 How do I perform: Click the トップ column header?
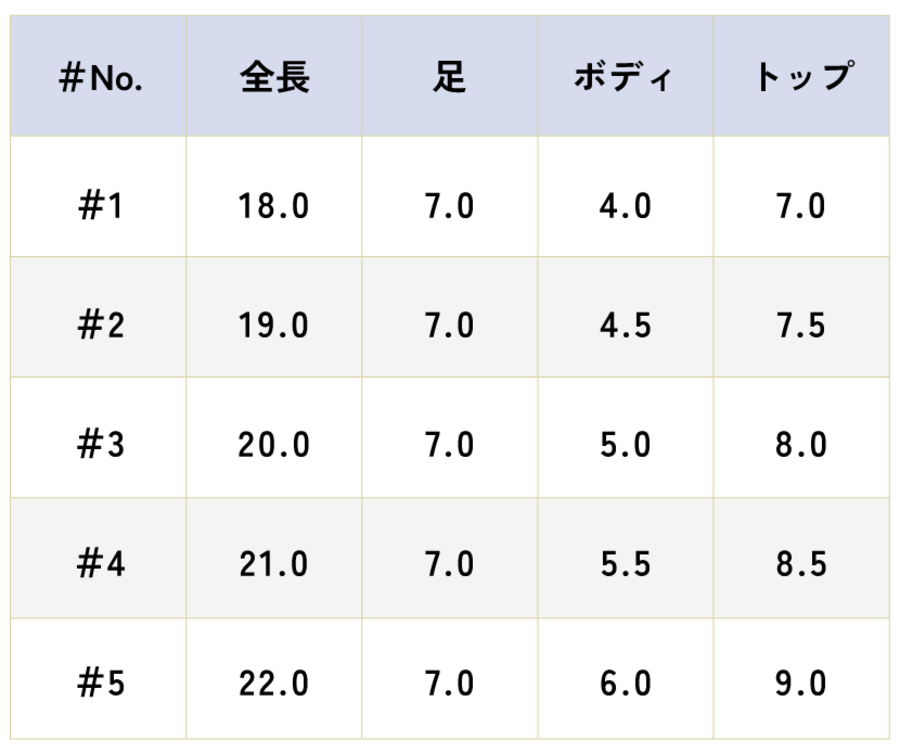tap(801, 76)
